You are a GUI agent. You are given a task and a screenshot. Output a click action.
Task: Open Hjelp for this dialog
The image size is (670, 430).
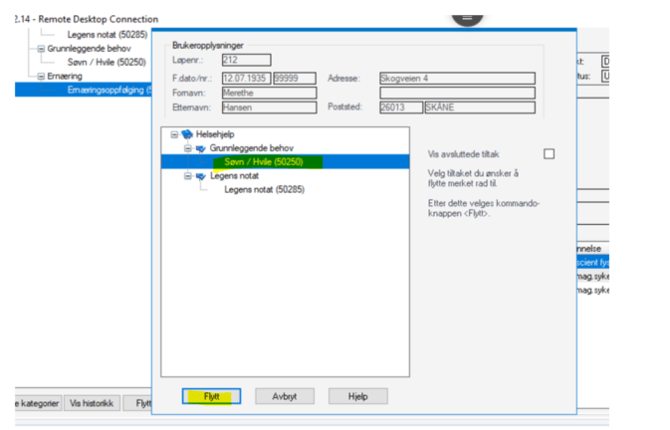pyautogui.click(x=358, y=396)
